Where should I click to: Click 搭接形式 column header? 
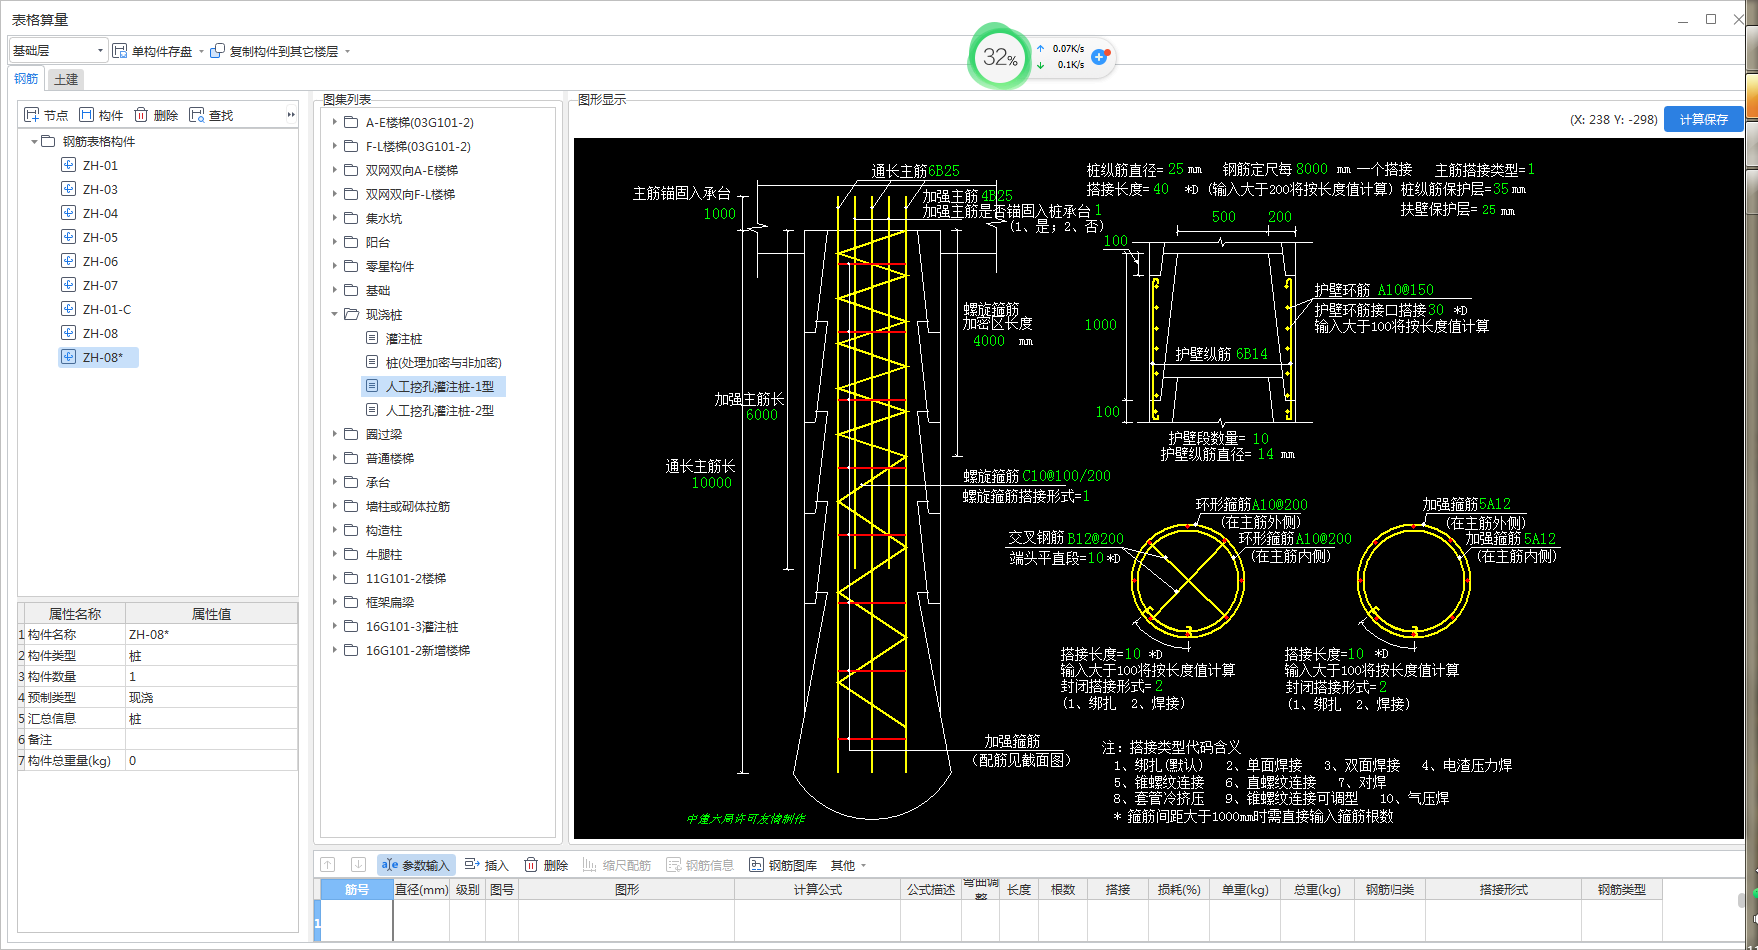point(1503,890)
